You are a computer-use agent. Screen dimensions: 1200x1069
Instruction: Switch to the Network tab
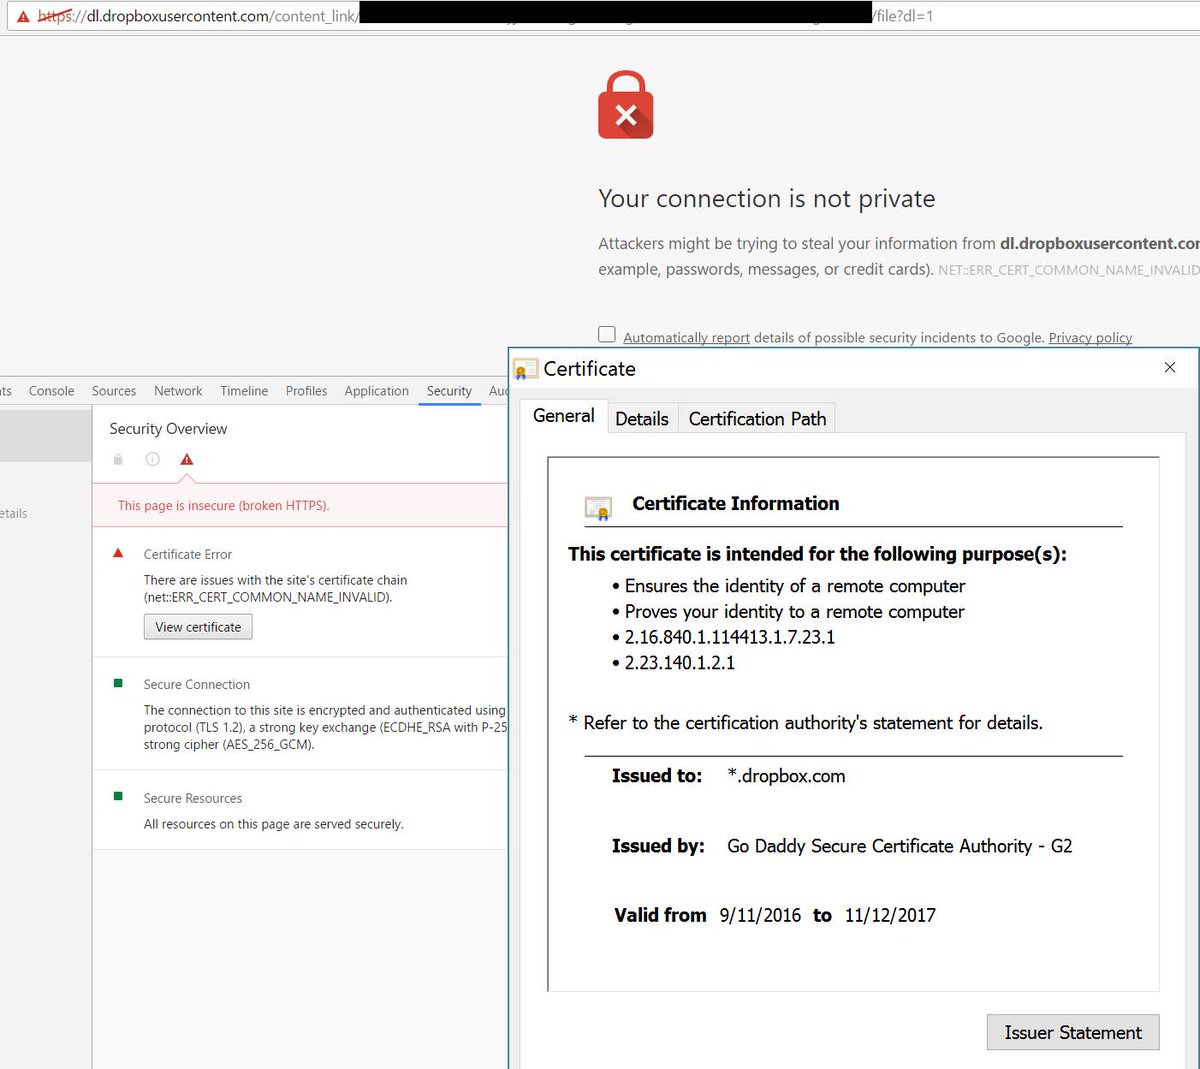[178, 391]
